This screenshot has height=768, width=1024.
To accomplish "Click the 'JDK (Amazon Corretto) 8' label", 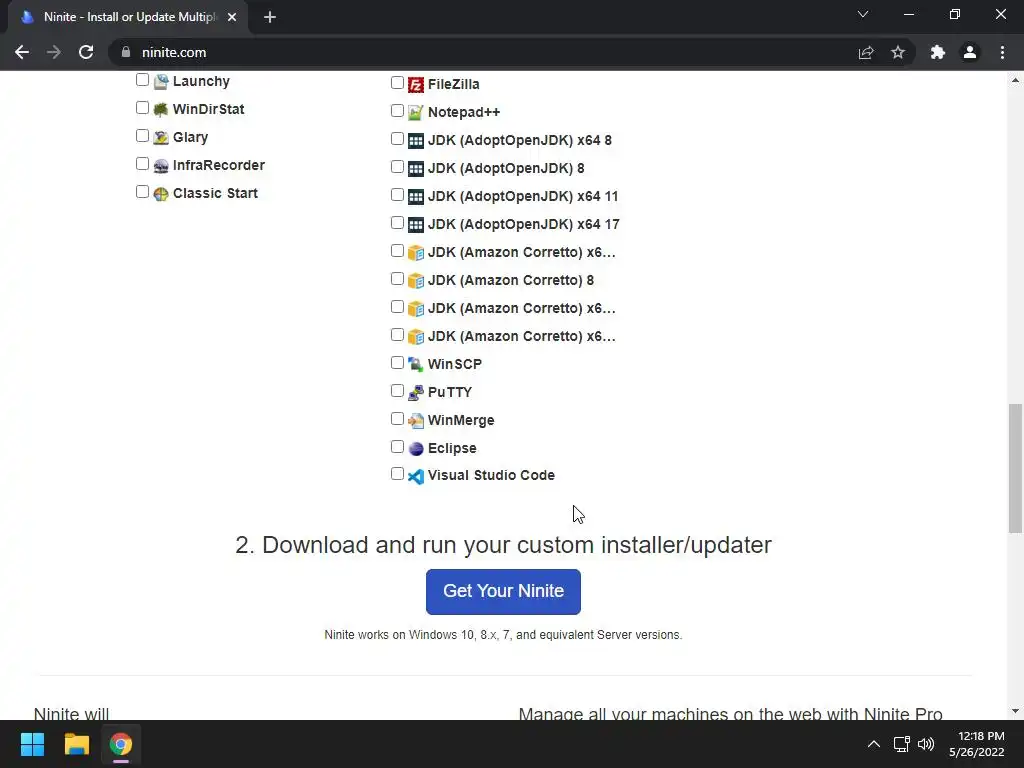I will point(511,281).
